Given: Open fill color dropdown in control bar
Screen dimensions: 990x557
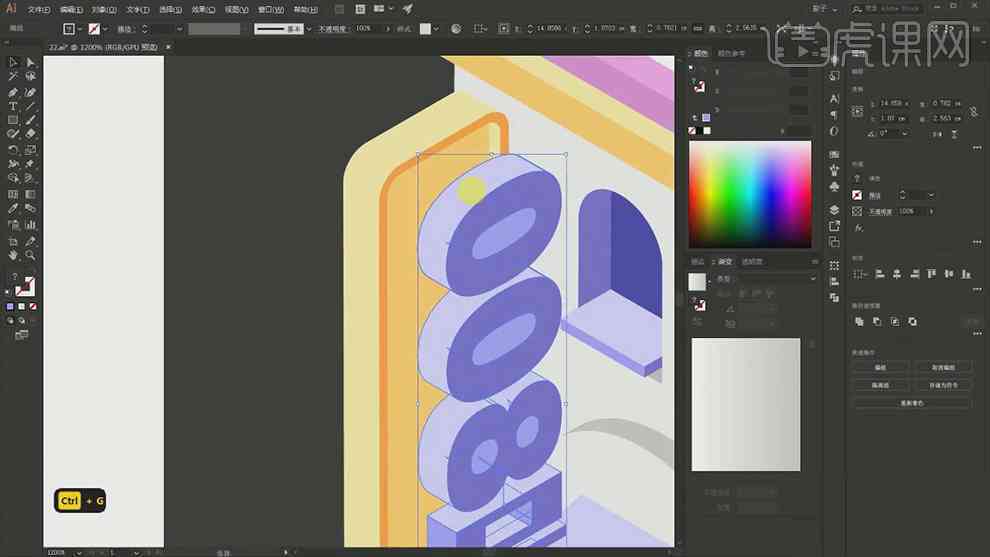Looking at the screenshot, I should click(x=80, y=29).
